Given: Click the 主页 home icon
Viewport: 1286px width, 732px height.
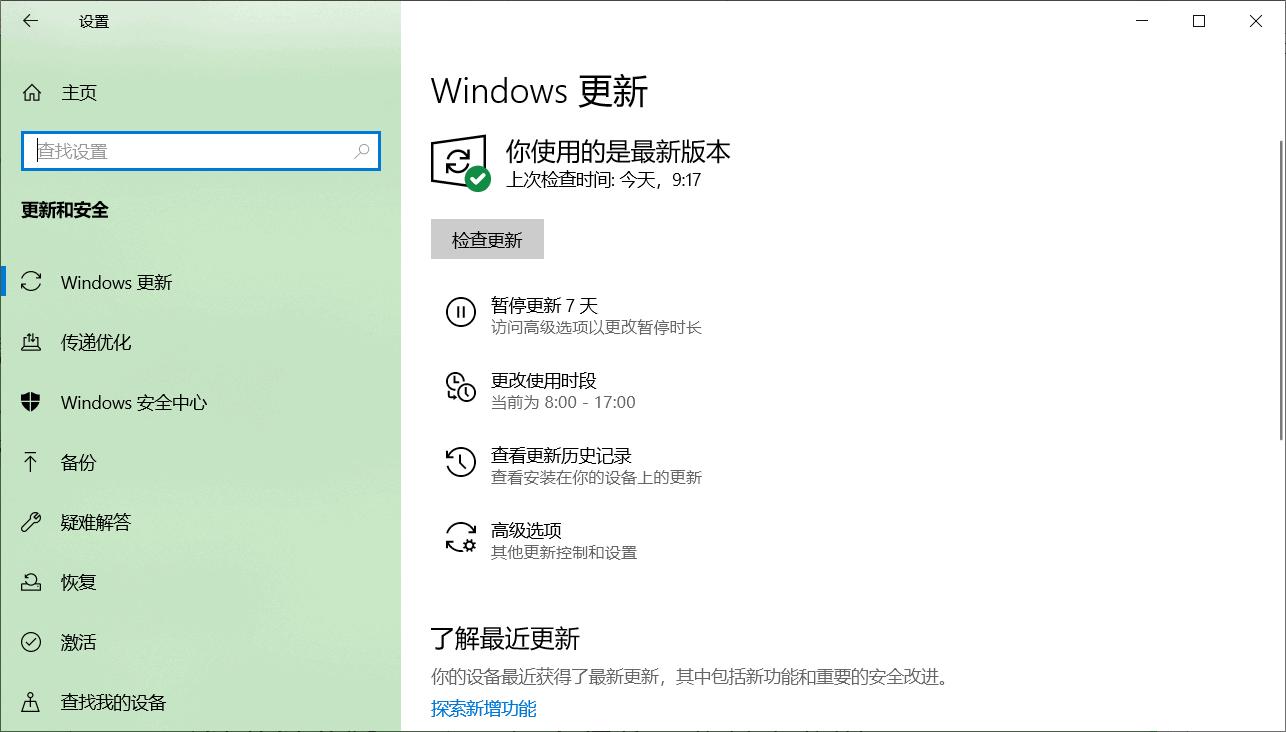Looking at the screenshot, I should coord(31,92).
